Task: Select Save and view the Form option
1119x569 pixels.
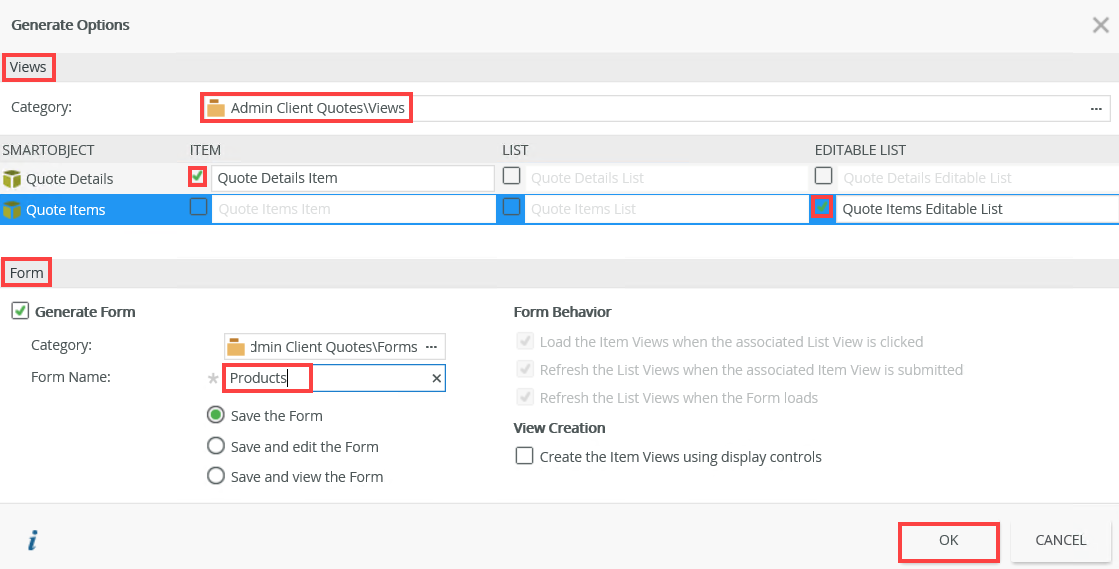Action: tap(215, 476)
